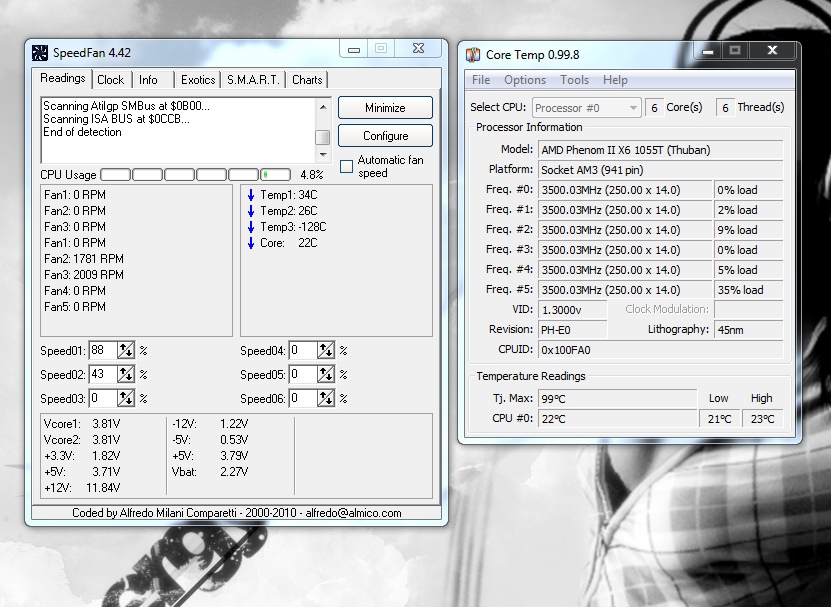This screenshot has height=607, width=831.
Task: Click the CPUID 0x100FA0 field
Action: tap(660, 350)
